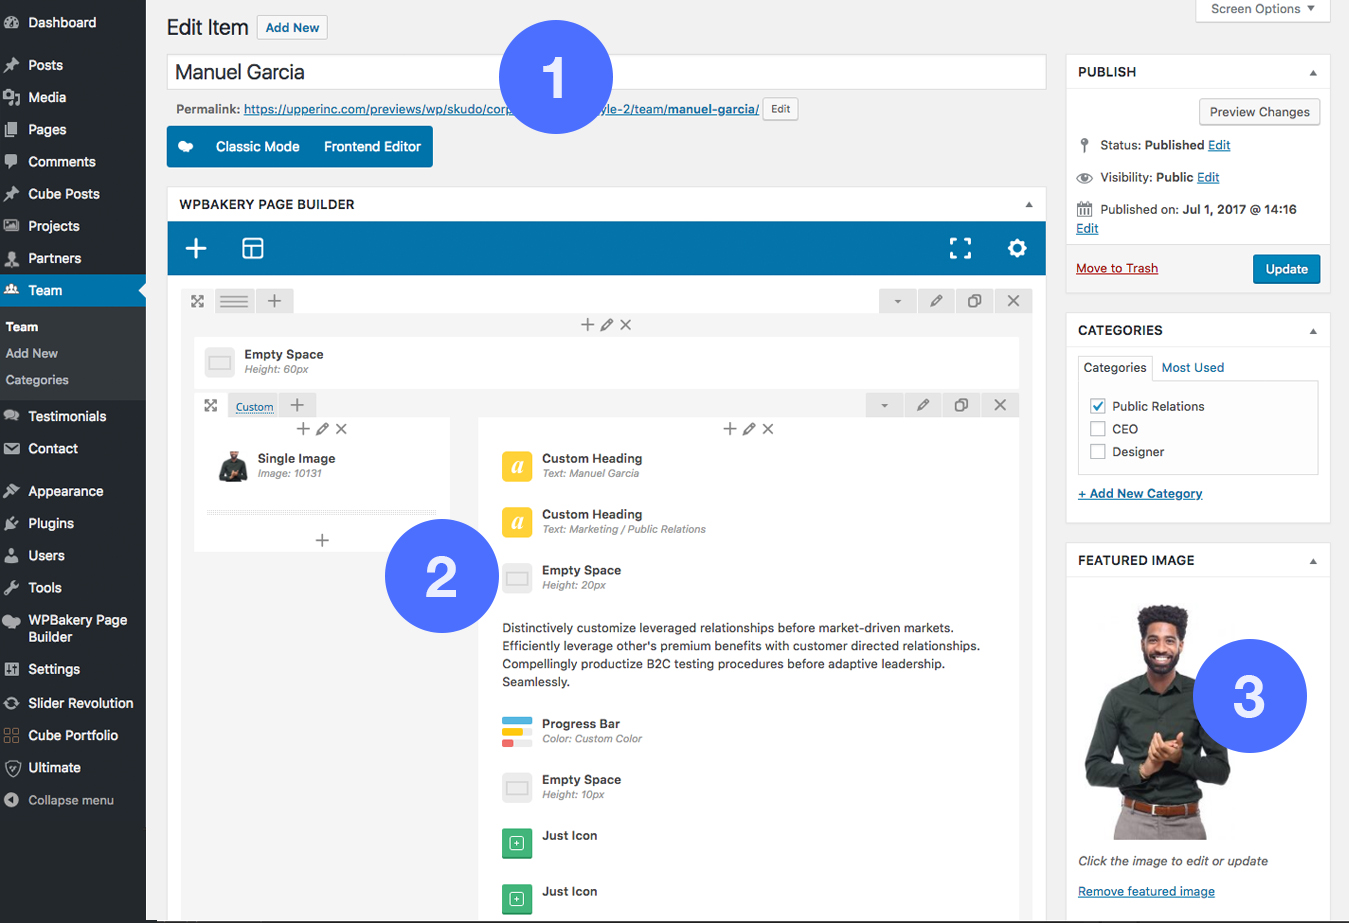Clone the first row with the duplicate icon
This screenshot has height=923, width=1349.
pyautogui.click(x=974, y=301)
